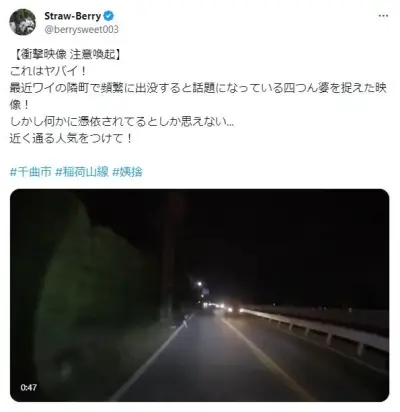This screenshot has width=400, height=412.
Task: Play the embedded night road video
Action: (200, 295)
